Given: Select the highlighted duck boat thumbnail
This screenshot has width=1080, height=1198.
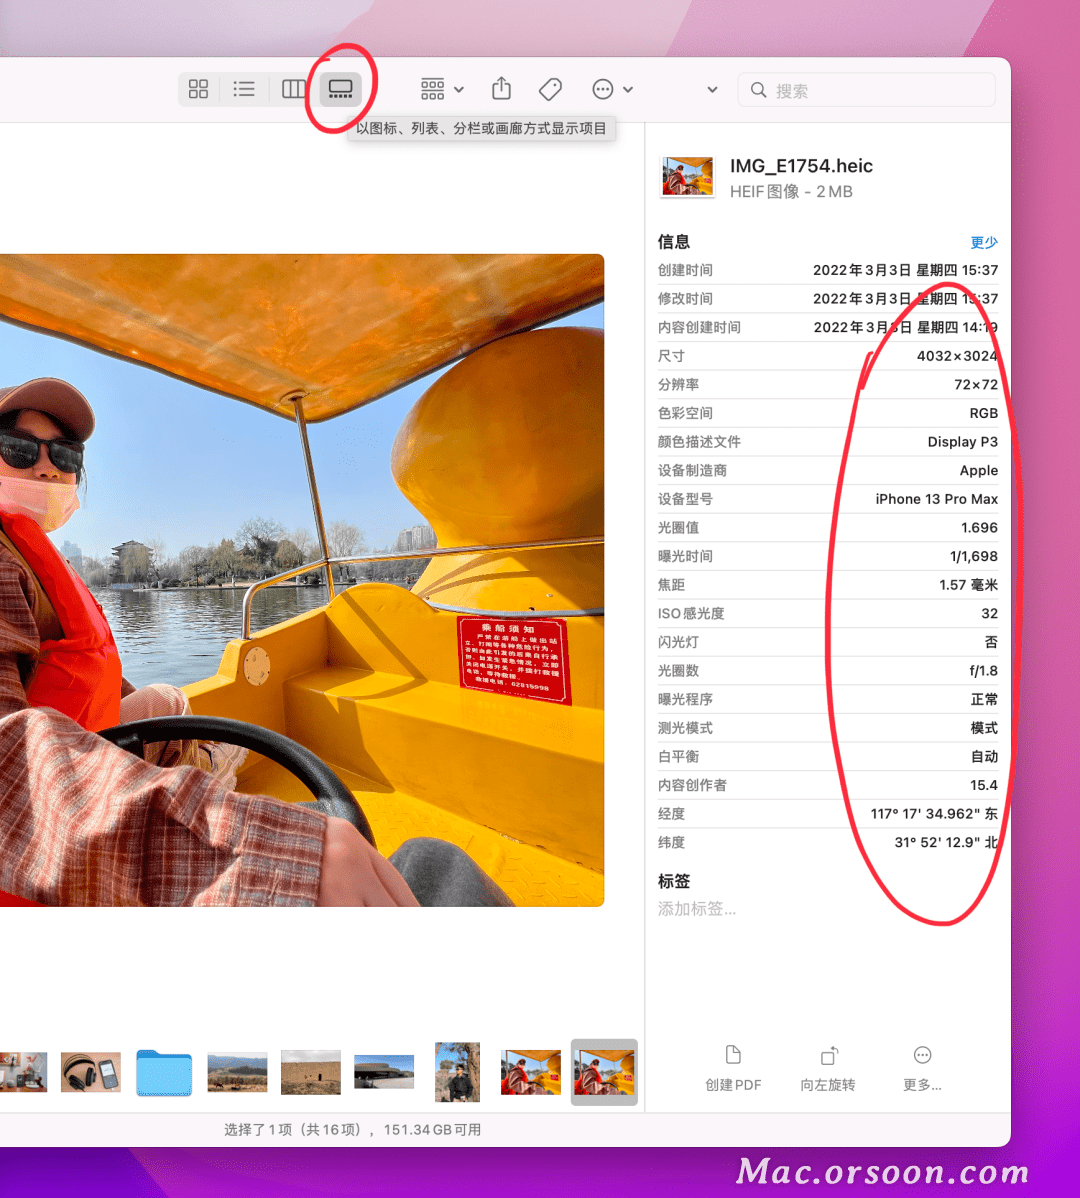Looking at the screenshot, I should pyautogui.click(x=604, y=1071).
